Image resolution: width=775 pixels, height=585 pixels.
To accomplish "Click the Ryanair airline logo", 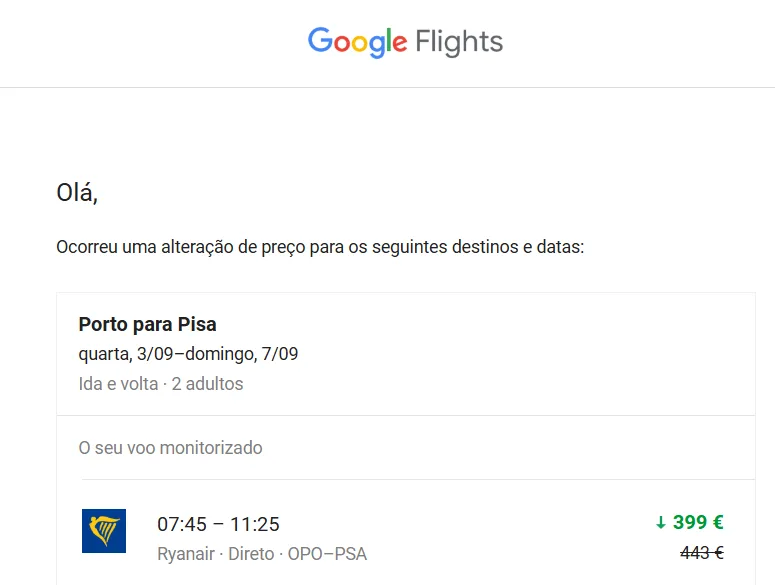I will point(104,531).
